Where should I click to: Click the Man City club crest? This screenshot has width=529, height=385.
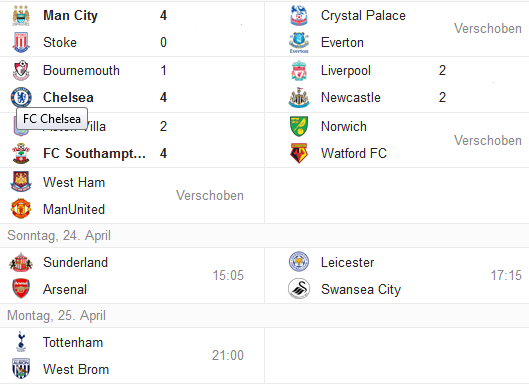point(21,16)
